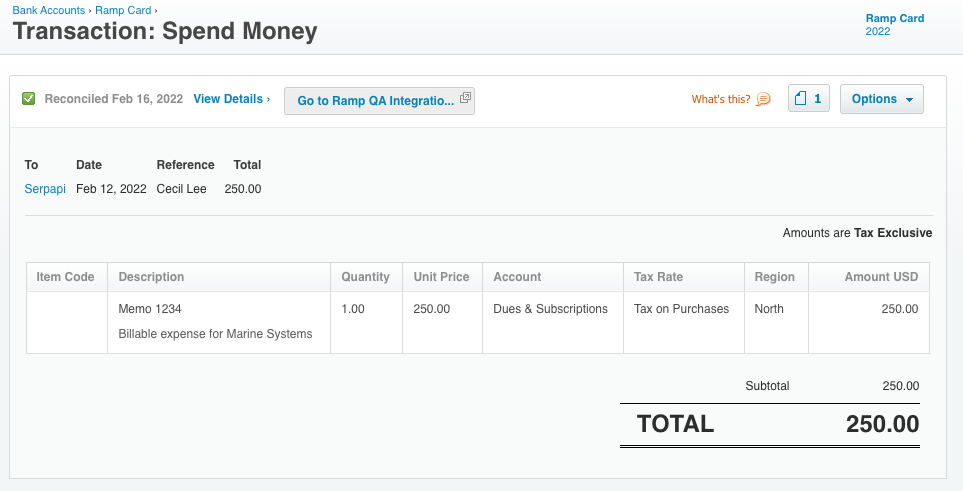Click Memo 1234 description text
This screenshot has height=491, width=963.
150,309
